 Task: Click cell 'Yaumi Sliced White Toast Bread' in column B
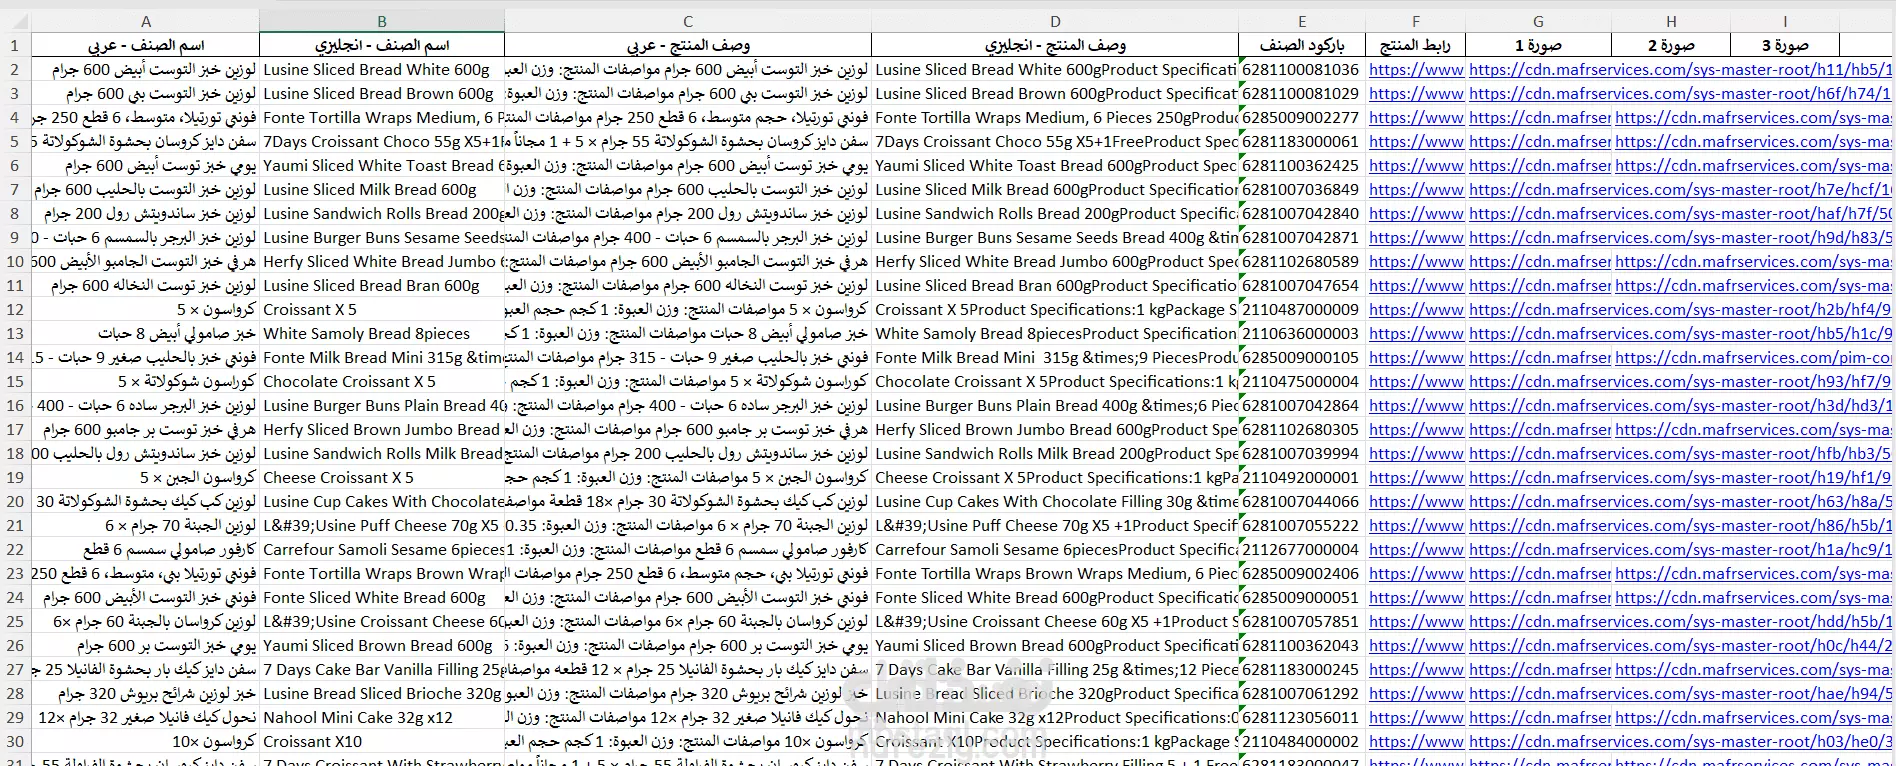[382, 165]
